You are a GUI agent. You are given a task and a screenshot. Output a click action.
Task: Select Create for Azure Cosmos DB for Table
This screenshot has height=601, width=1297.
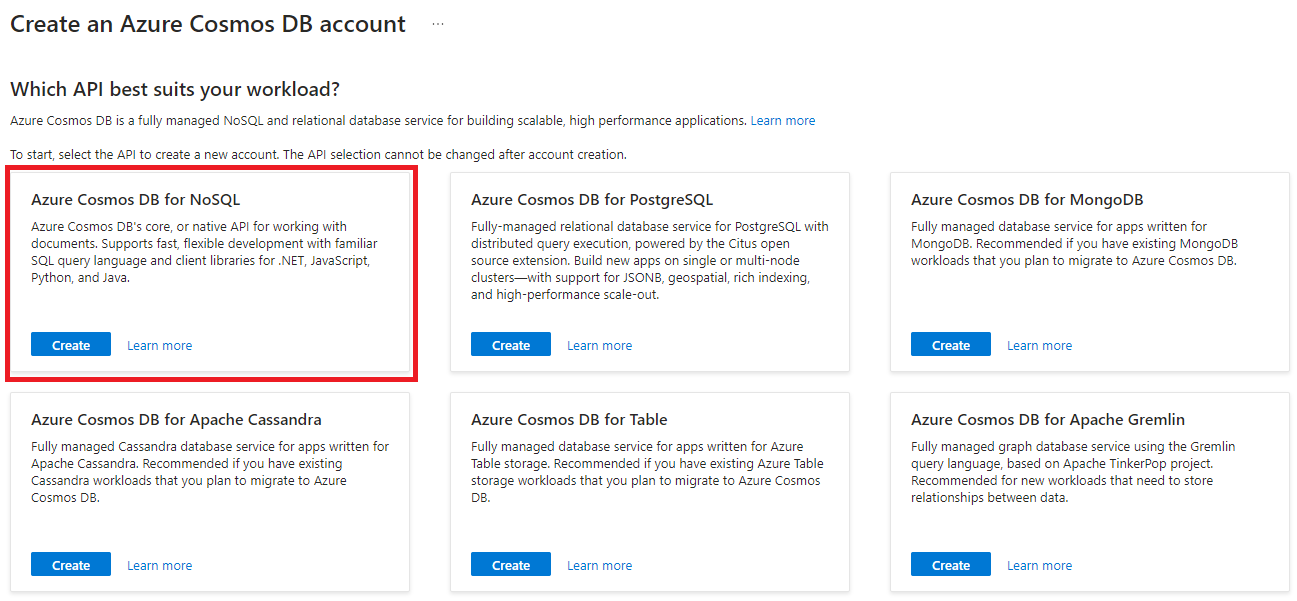511,565
